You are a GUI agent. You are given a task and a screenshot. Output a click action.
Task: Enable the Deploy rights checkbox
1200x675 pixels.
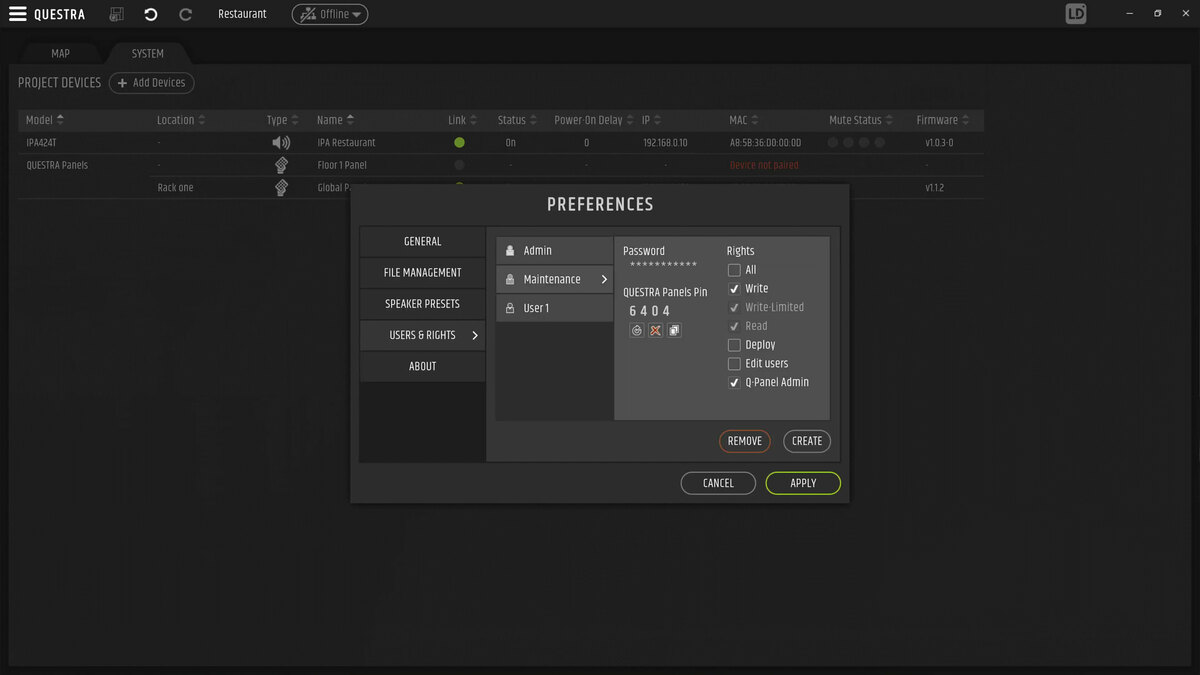coord(734,345)
